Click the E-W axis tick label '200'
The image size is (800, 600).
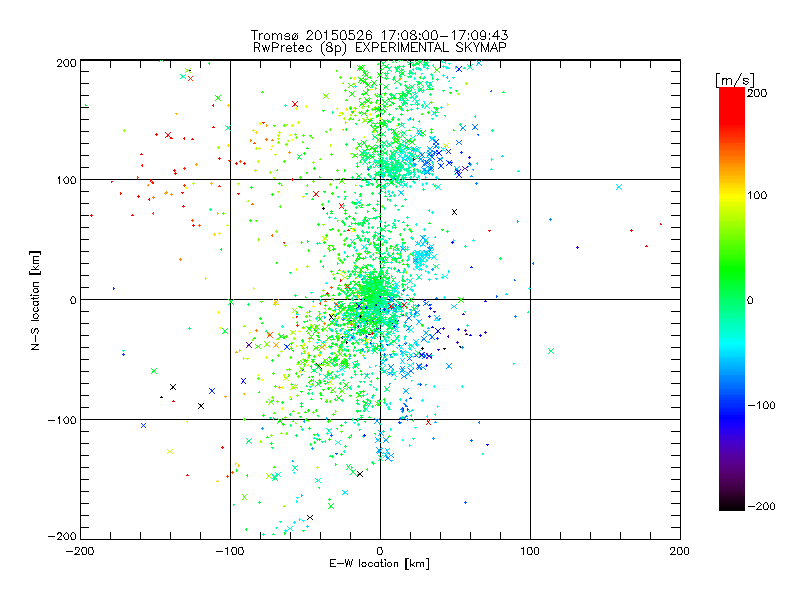(680, 551)
